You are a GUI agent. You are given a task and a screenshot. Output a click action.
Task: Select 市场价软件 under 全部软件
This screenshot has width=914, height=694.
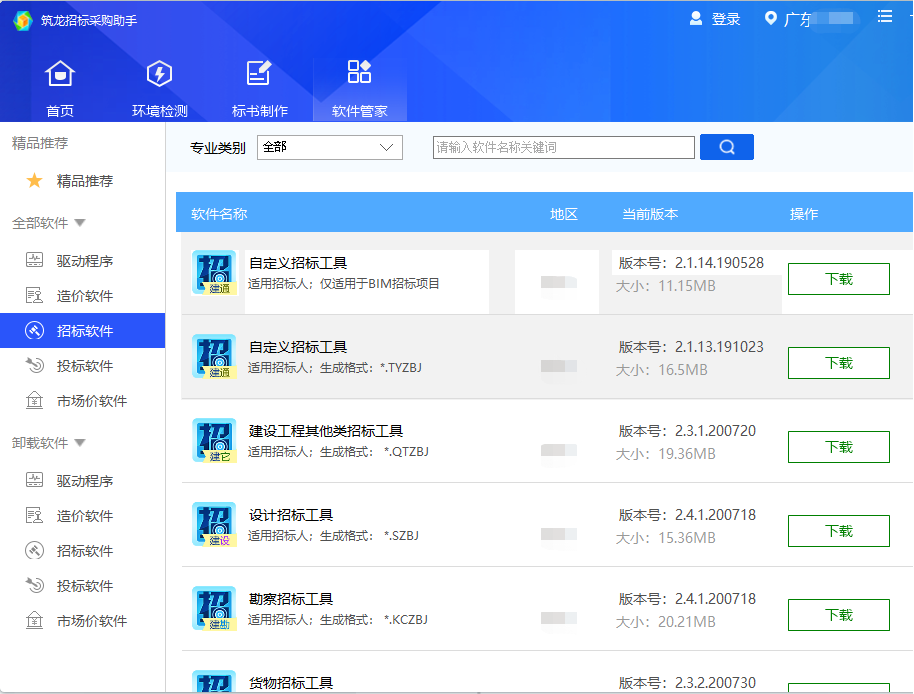click(x=91, y=401)
